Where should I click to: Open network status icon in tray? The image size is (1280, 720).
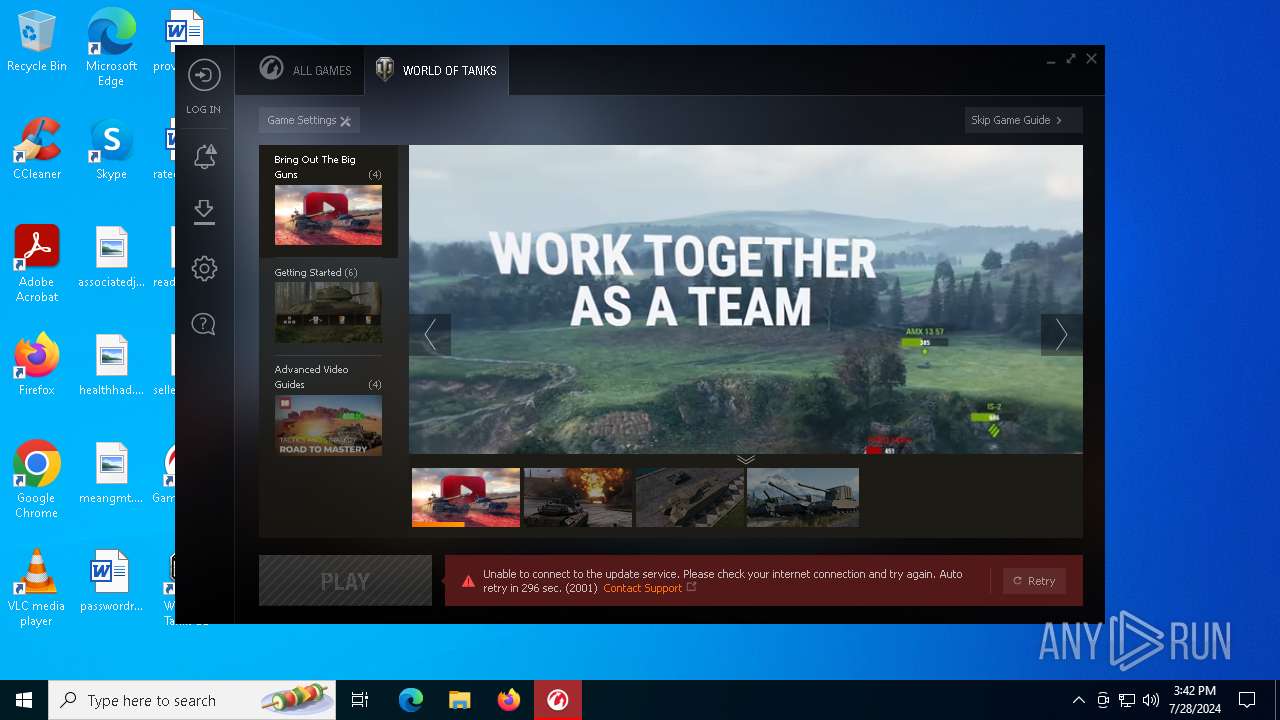[x=1127, y=700]
